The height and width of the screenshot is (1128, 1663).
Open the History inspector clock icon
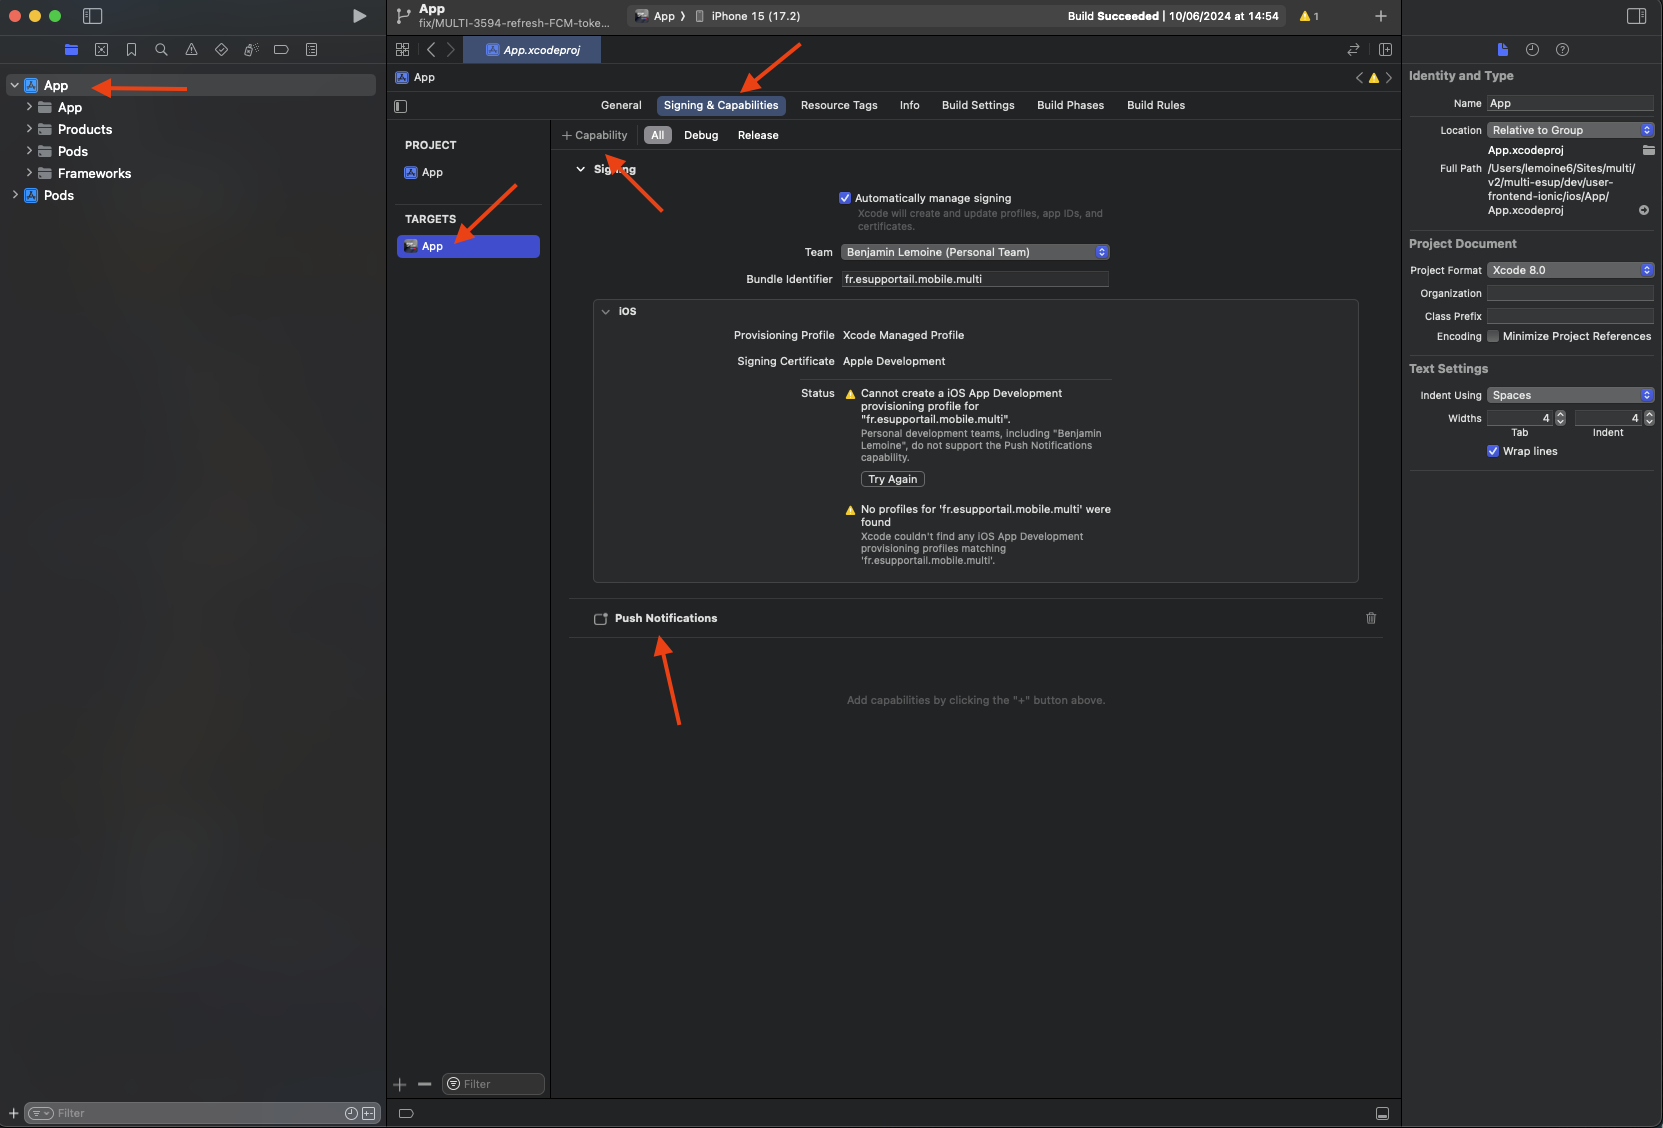coord(1532,50)
